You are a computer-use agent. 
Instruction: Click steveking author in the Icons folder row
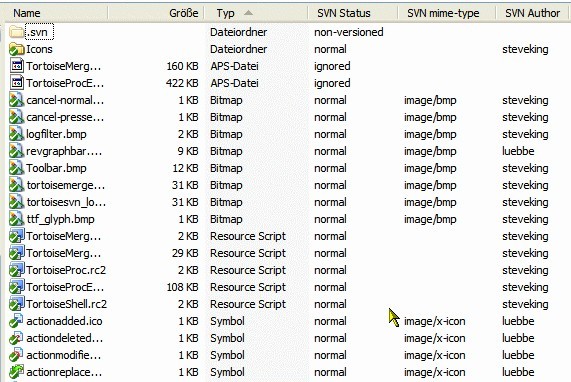pyautogui.click(x=525, y=49)
